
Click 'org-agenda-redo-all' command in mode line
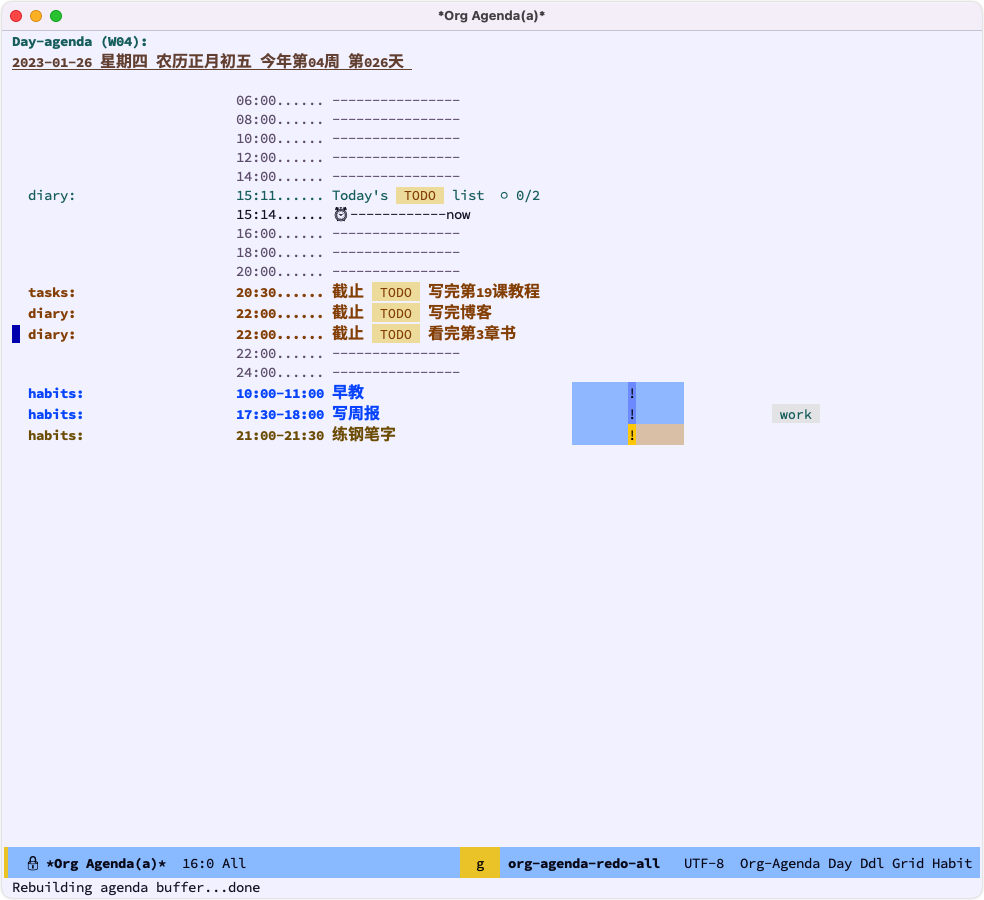(x=584, y=864)
